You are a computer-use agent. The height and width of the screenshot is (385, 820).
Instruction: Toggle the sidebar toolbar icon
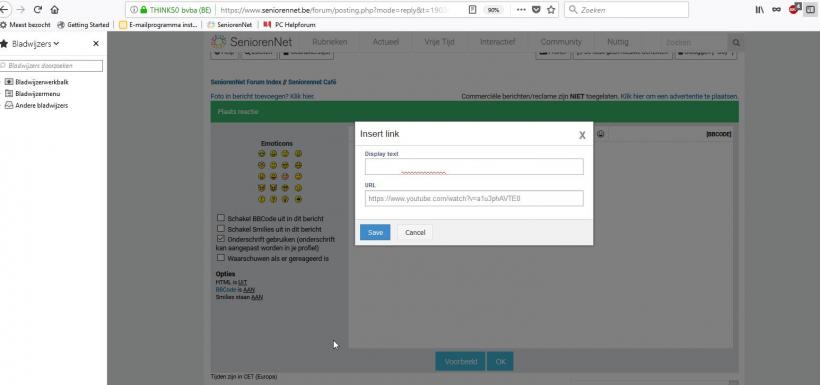(810, 9)
